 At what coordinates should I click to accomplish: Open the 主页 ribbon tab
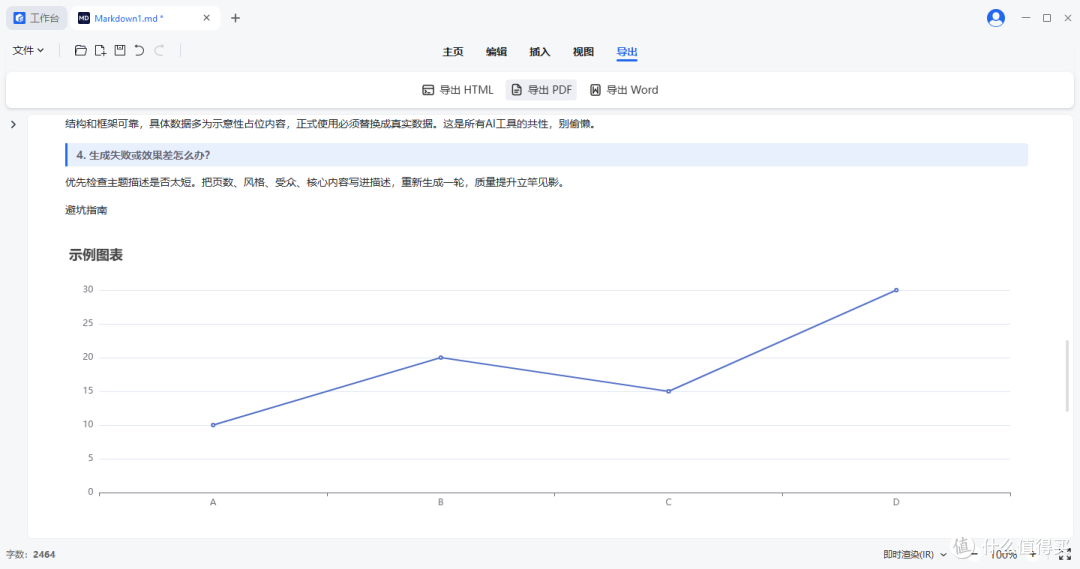453,52
